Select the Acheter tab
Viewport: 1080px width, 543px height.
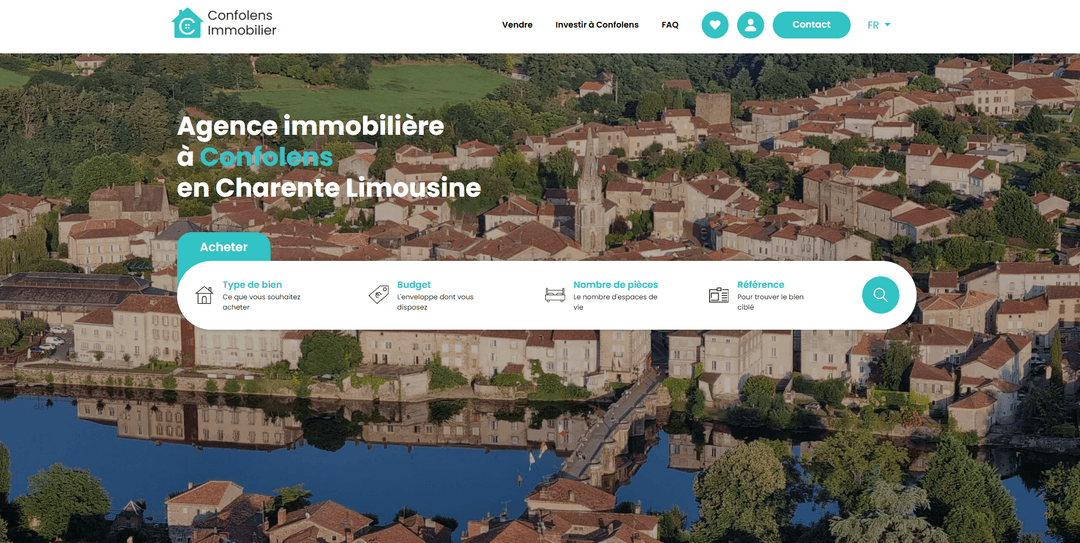tap(224, 247)
